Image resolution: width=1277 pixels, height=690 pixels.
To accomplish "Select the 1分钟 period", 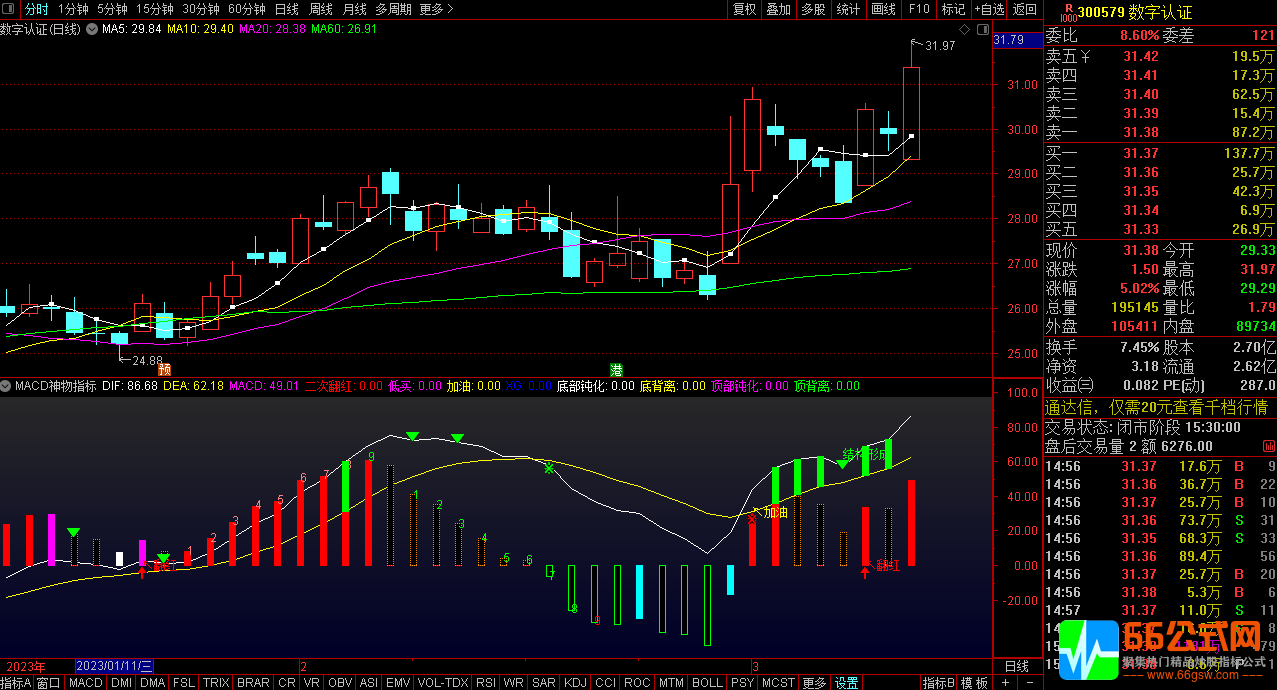I will 73,9.
